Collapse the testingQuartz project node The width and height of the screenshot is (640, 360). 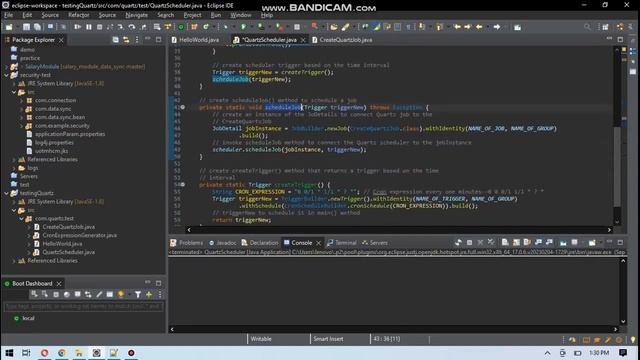pyautogui.click(x=7, y=193)
